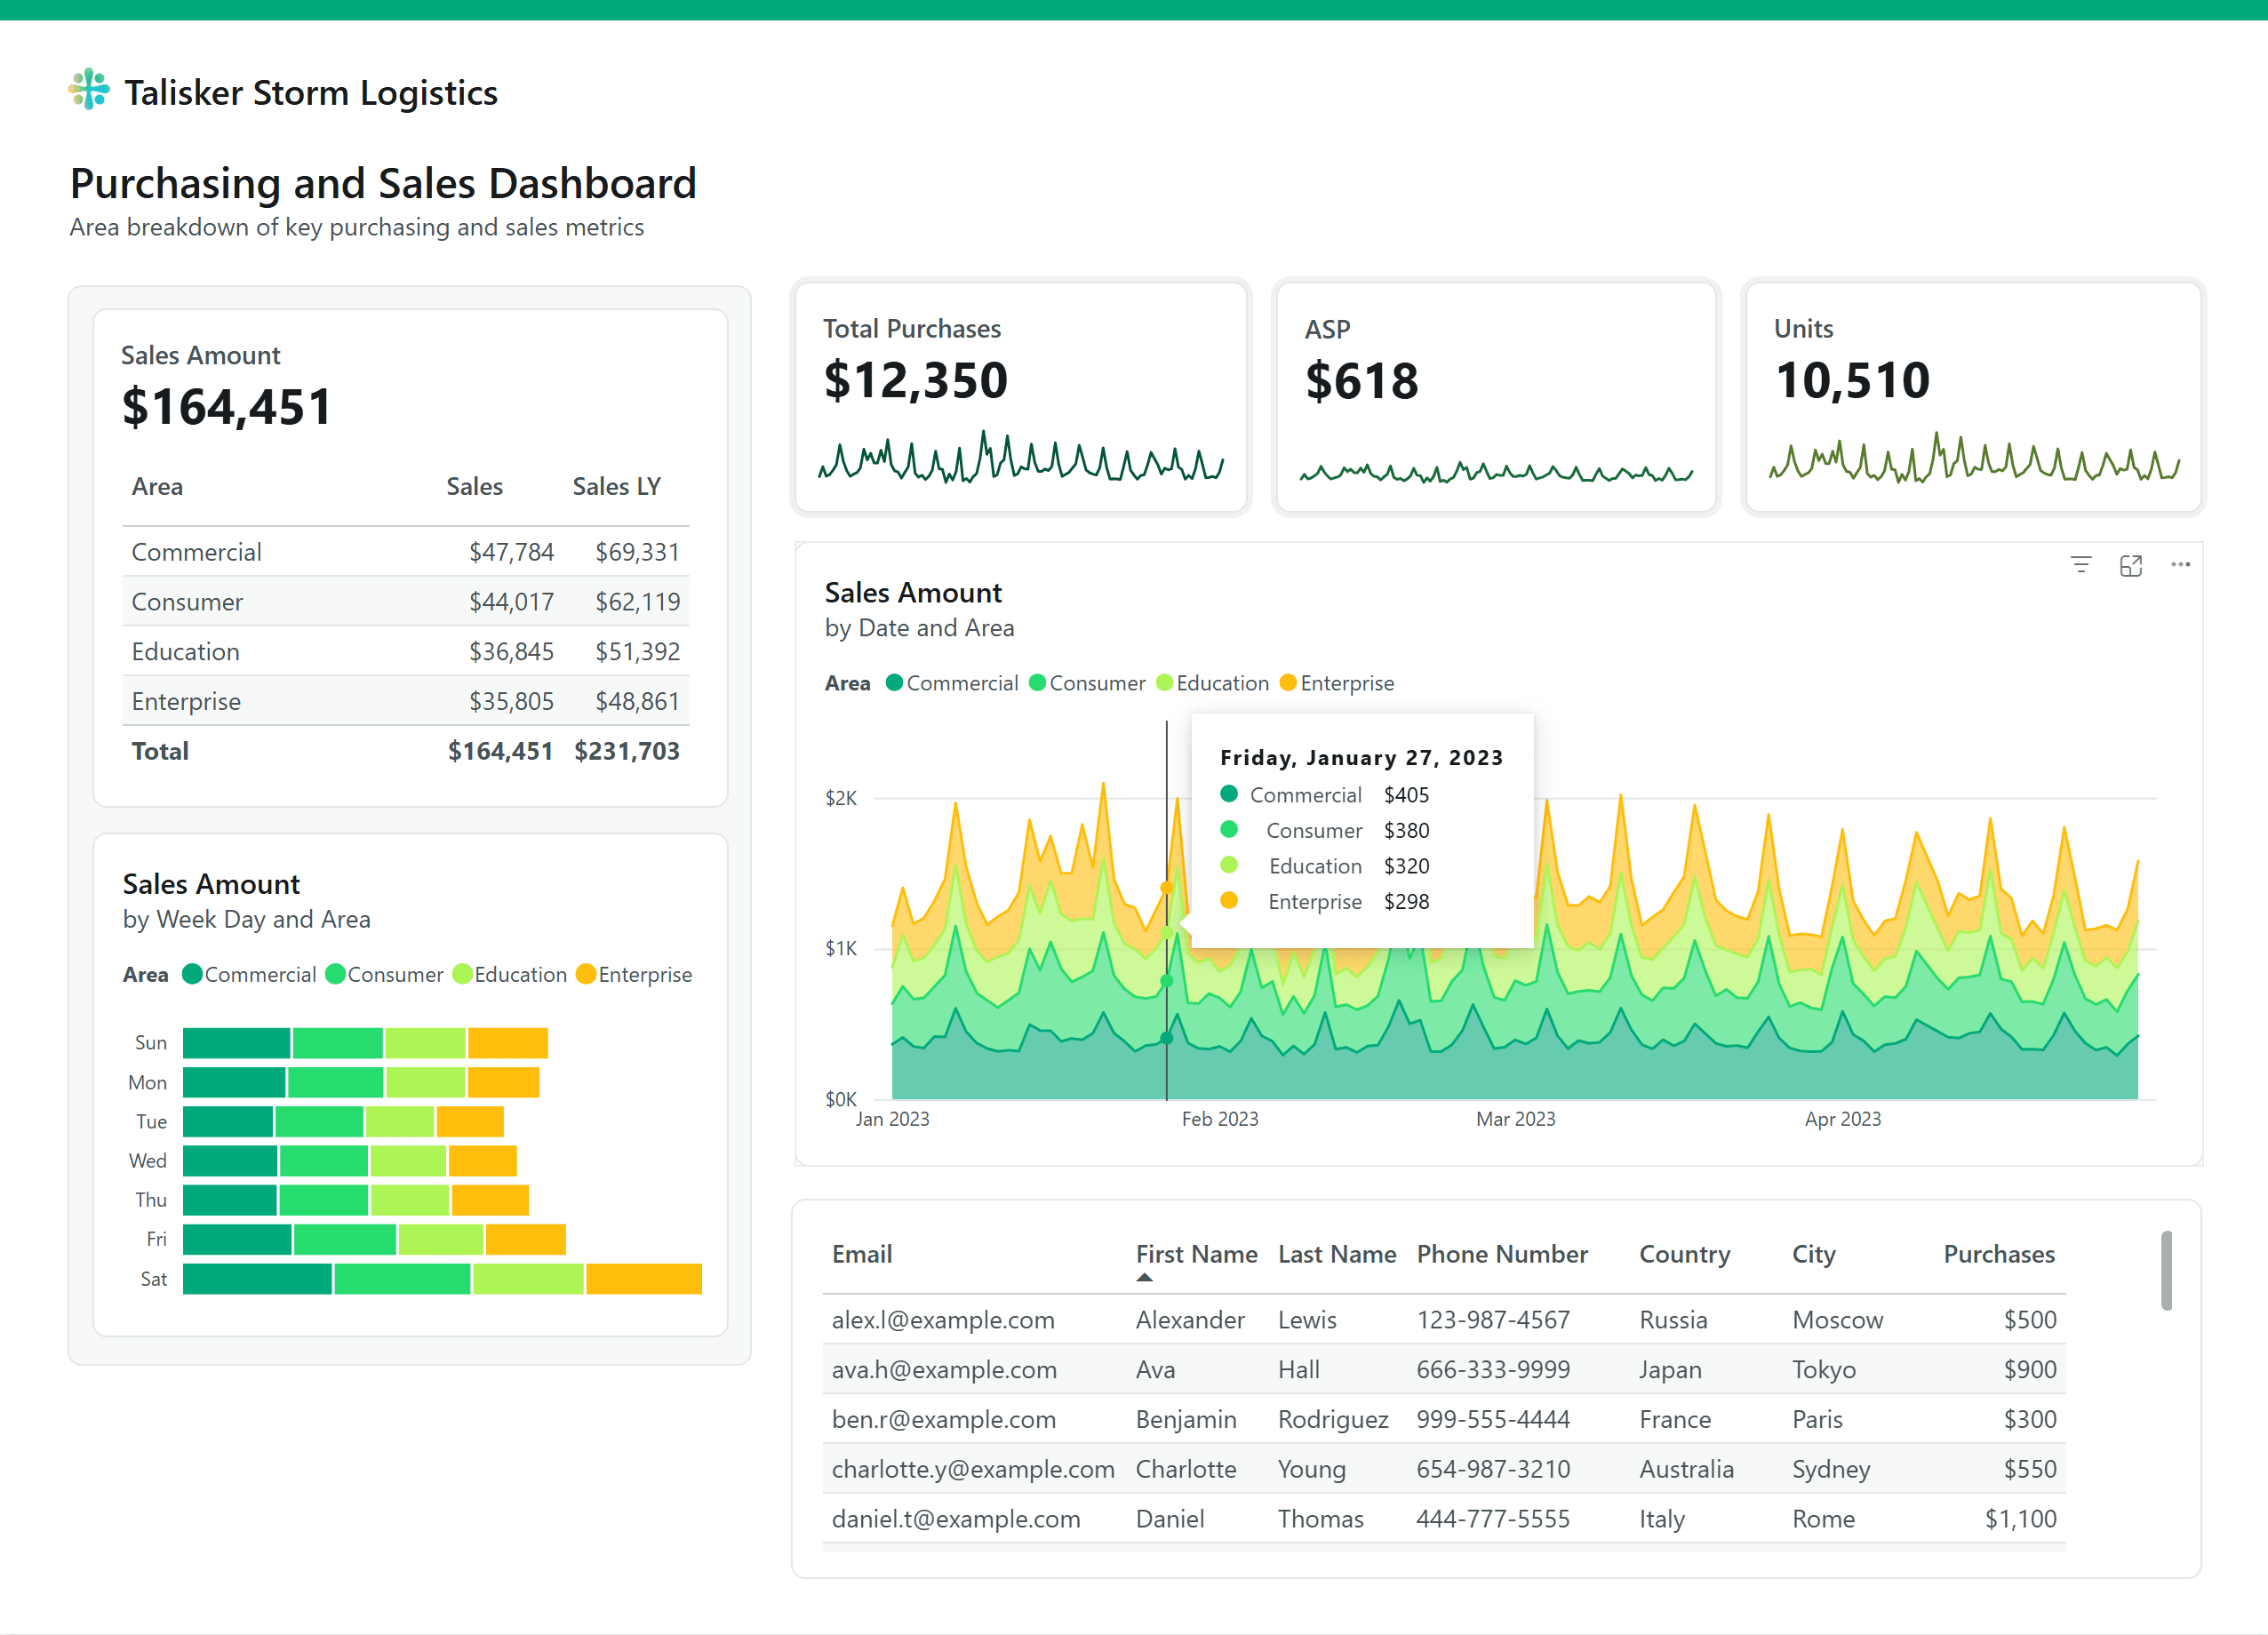The height and width of the screenshot is (1635, 2268).
Task: Sort table by Purchases column header
Action: [x=1997, y=1254]
